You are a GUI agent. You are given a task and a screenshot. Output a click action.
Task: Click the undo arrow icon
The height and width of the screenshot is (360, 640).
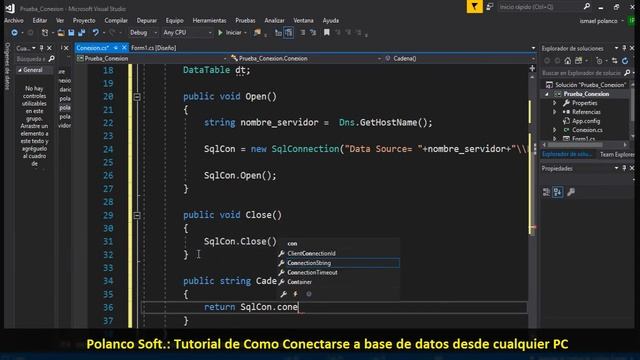tap(96, 33)
